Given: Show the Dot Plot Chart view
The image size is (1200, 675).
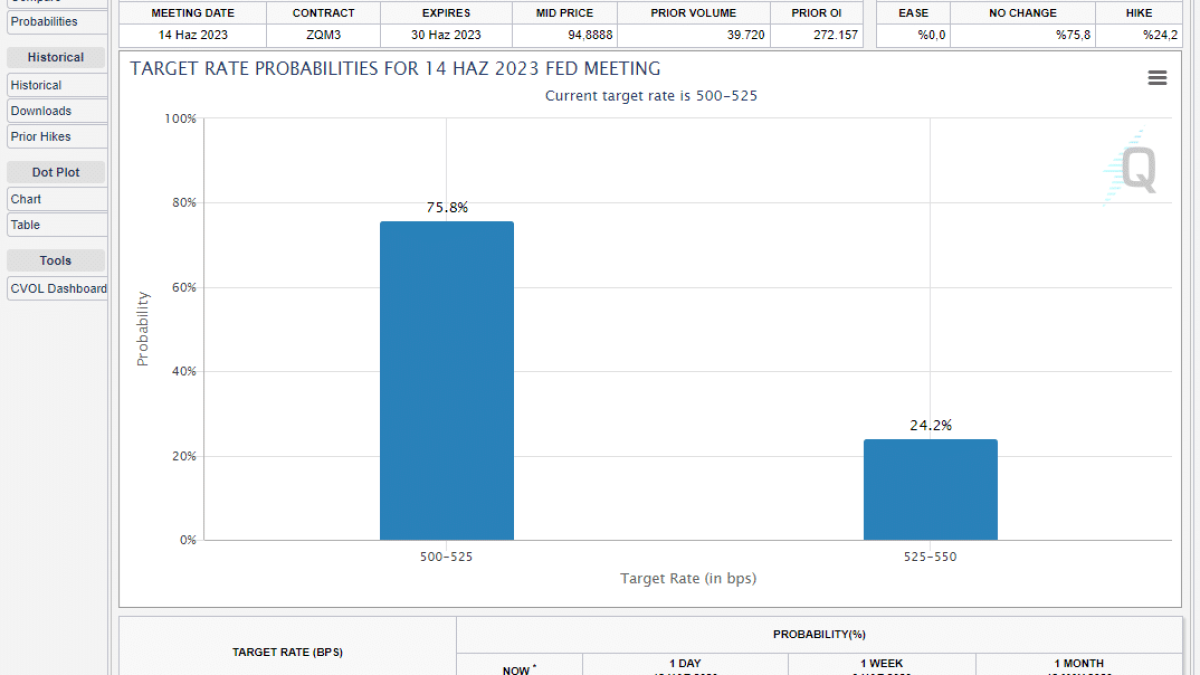Looking at the screenshot, I should [27, 199].
